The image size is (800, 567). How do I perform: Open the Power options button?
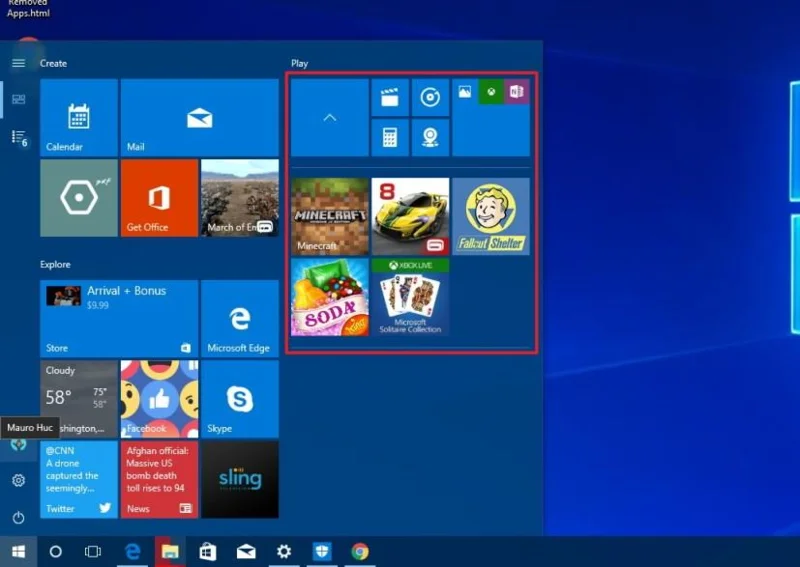(18, 517)
